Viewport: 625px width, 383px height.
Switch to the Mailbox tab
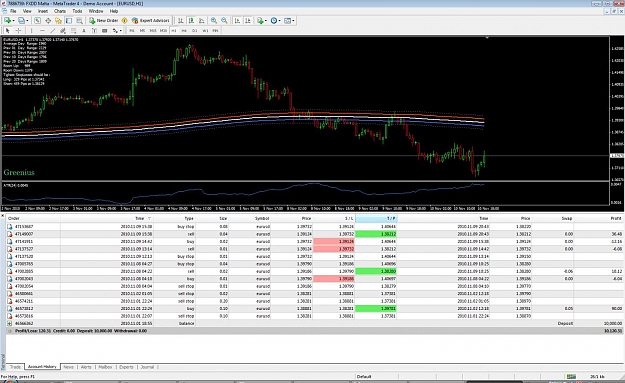105,367
